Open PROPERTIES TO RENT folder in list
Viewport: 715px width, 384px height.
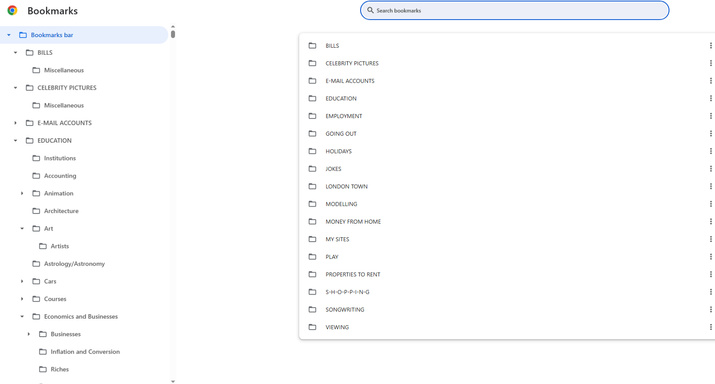pyautogui.click(x=352, y=274)
